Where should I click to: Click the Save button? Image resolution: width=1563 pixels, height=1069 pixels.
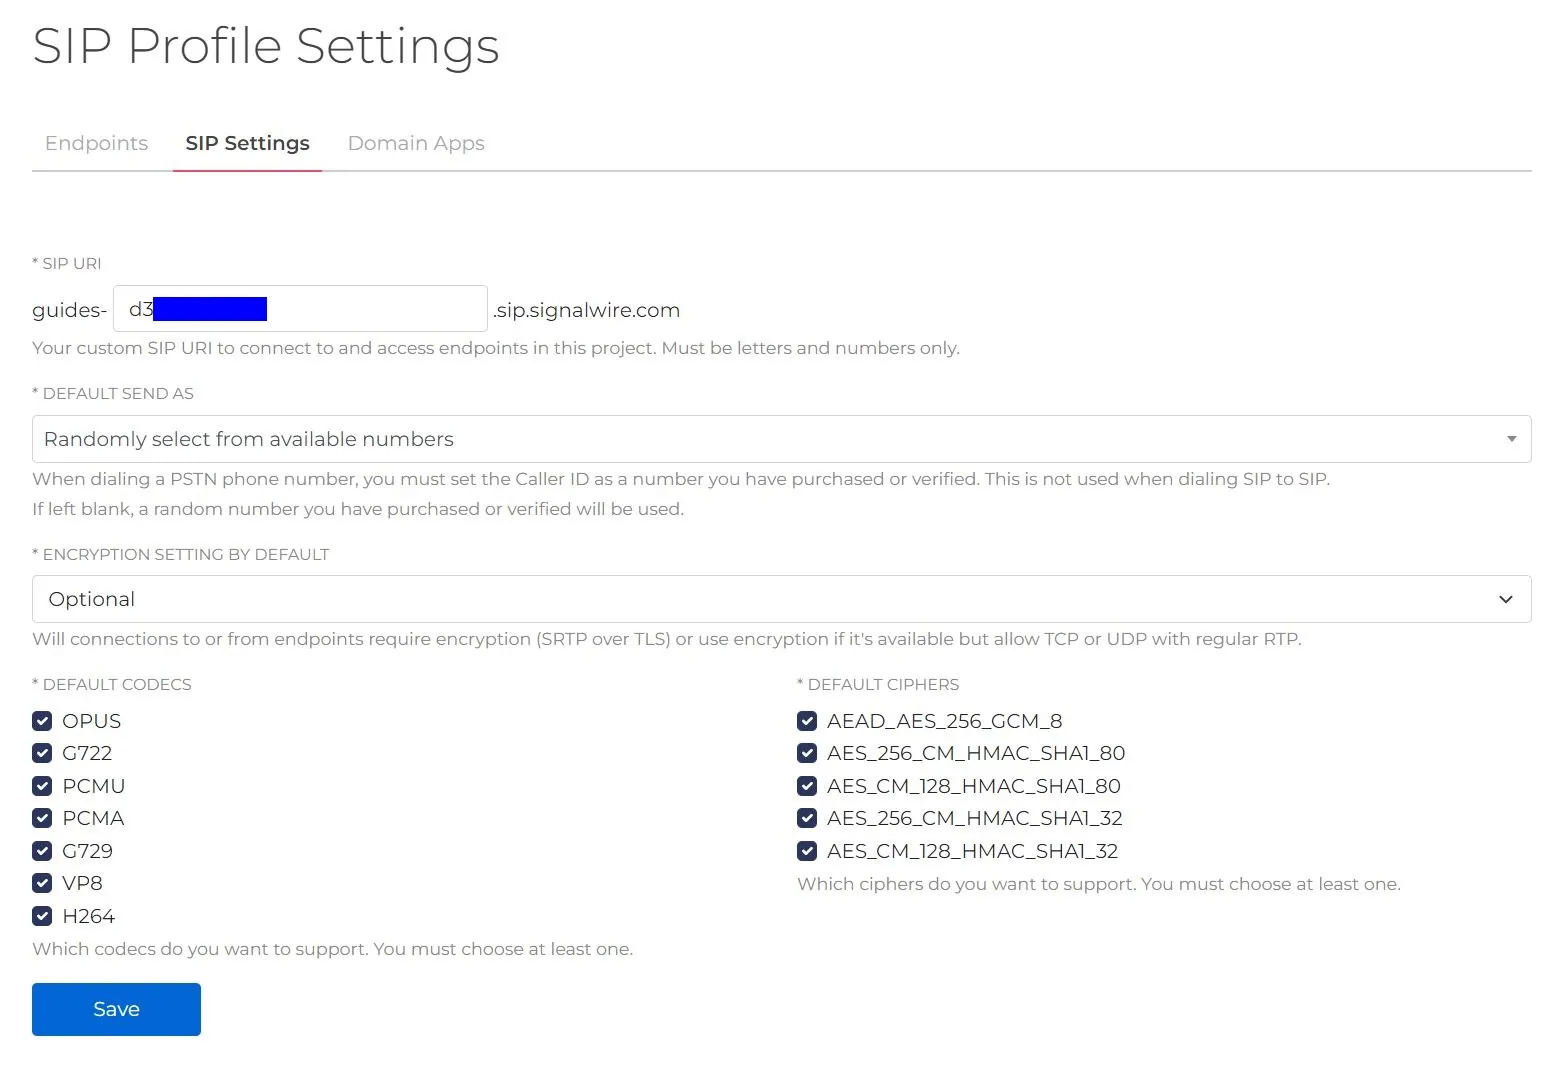(x=115, y=1009)
